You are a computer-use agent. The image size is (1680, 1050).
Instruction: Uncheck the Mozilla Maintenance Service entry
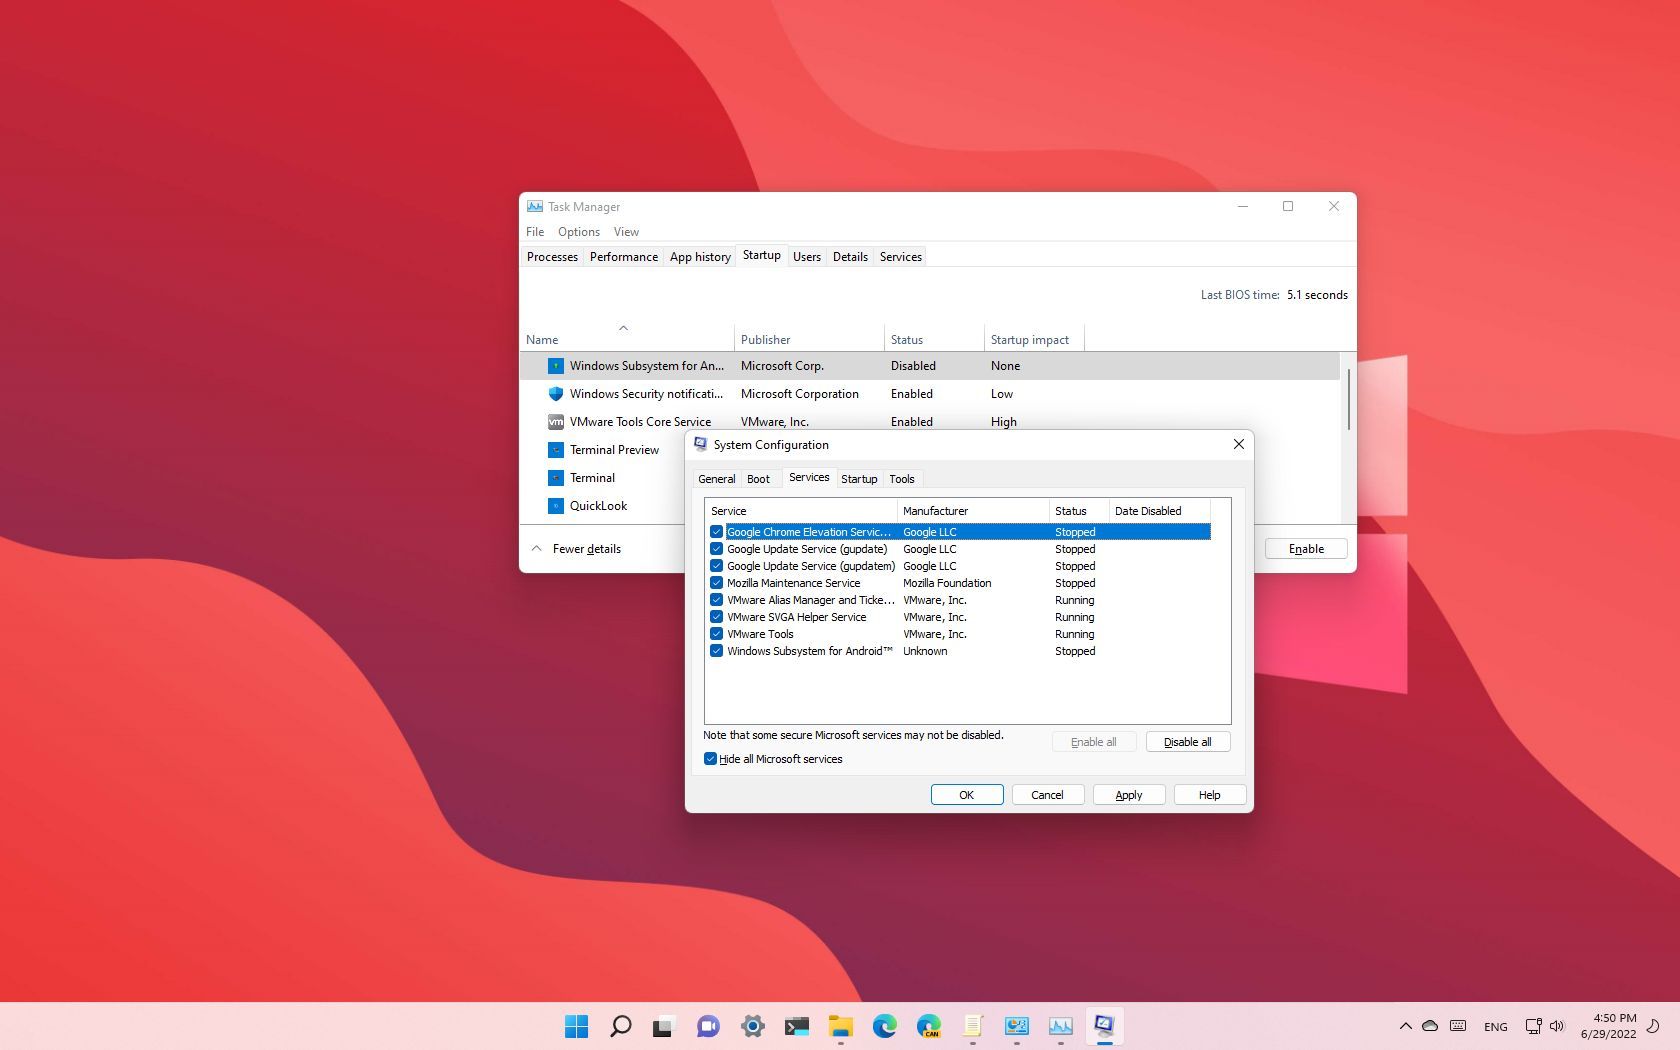tap(716, 583)
